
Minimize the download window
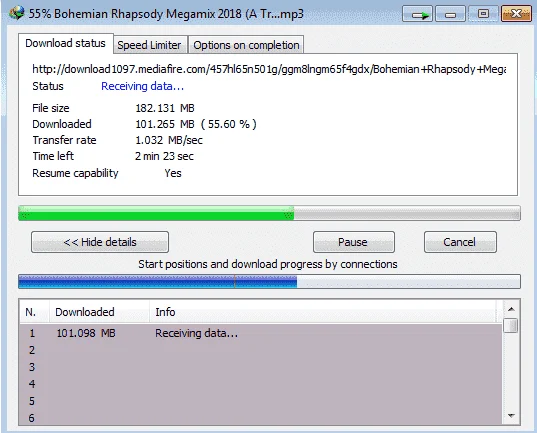click(450, 14)
